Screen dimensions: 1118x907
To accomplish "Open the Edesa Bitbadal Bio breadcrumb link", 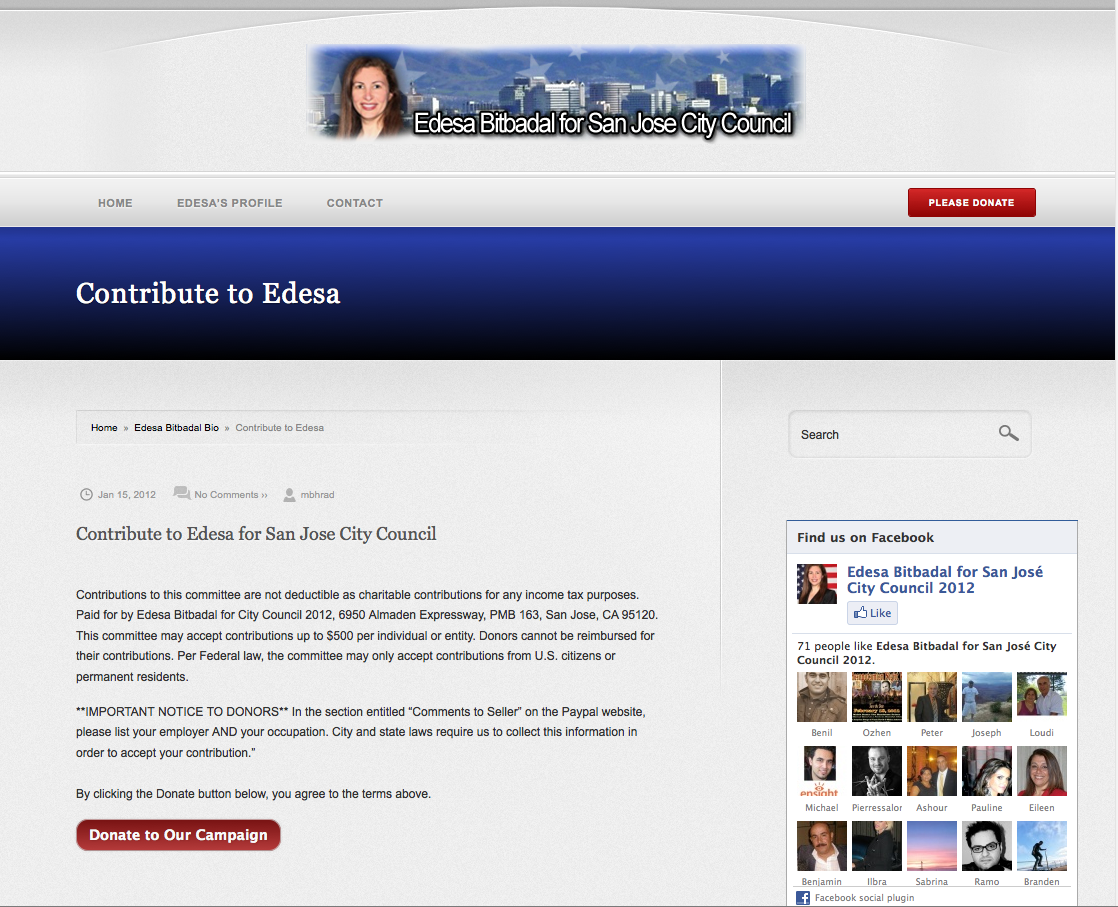I will coord(177,428).
